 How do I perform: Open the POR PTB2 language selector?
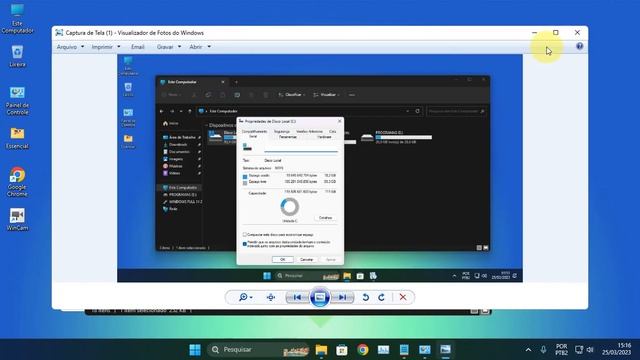pos(562,350)
